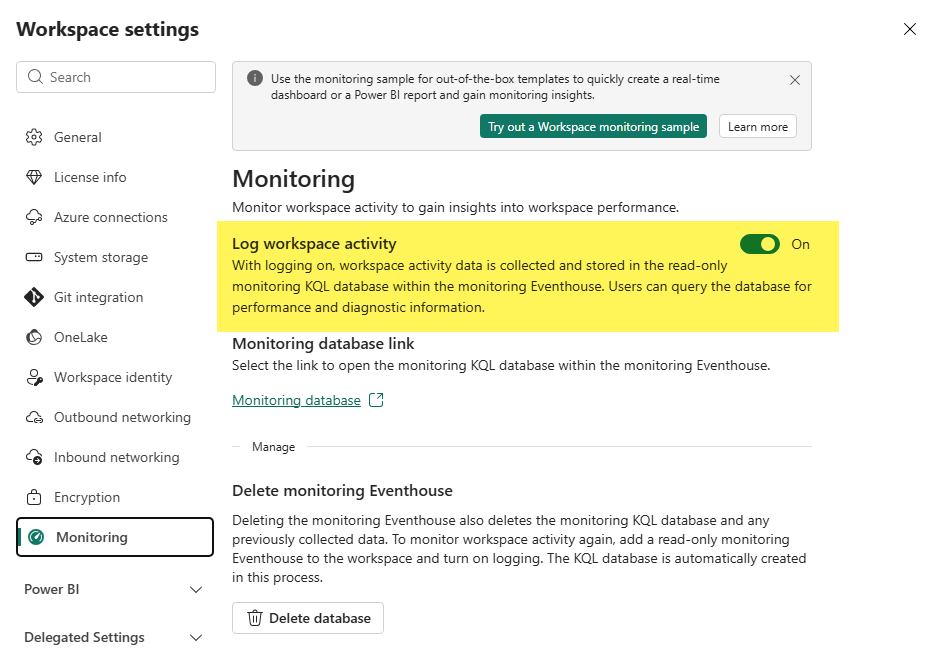Open the Monitoring database link
The image size is (940, 664).
[296, 400]
